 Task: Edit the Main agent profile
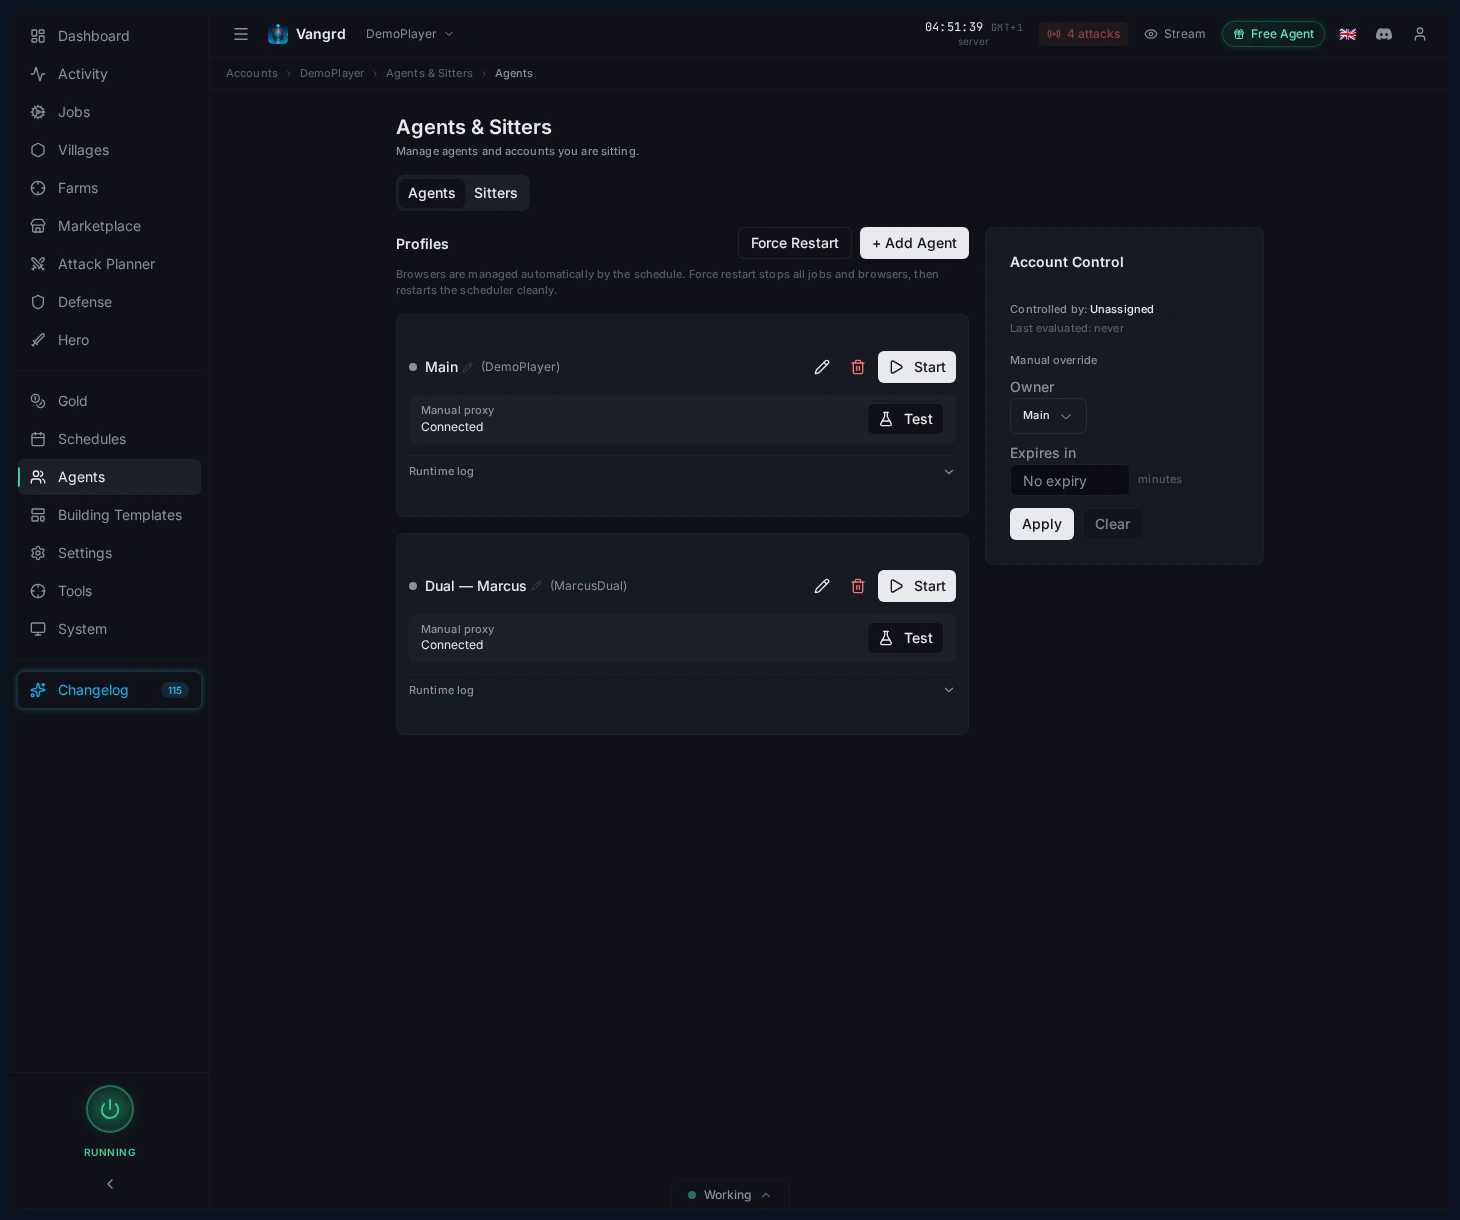(x=822, y=367)
